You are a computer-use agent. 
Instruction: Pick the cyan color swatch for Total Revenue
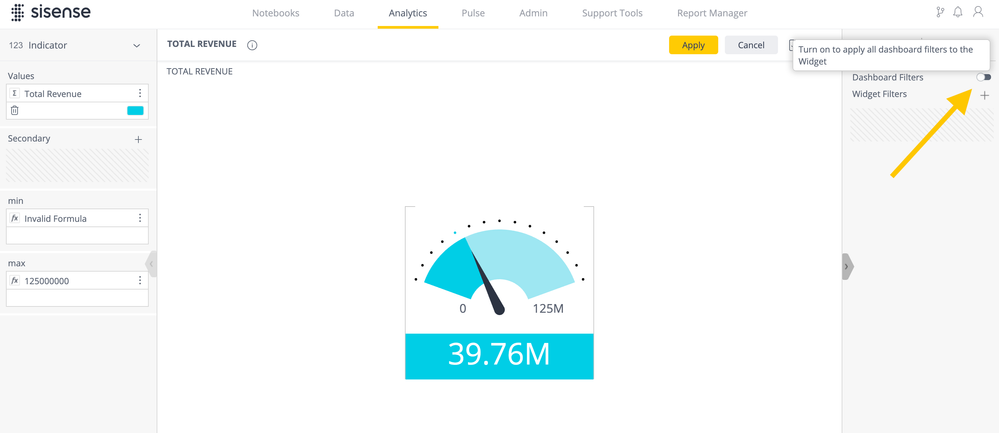pos(135,111)
